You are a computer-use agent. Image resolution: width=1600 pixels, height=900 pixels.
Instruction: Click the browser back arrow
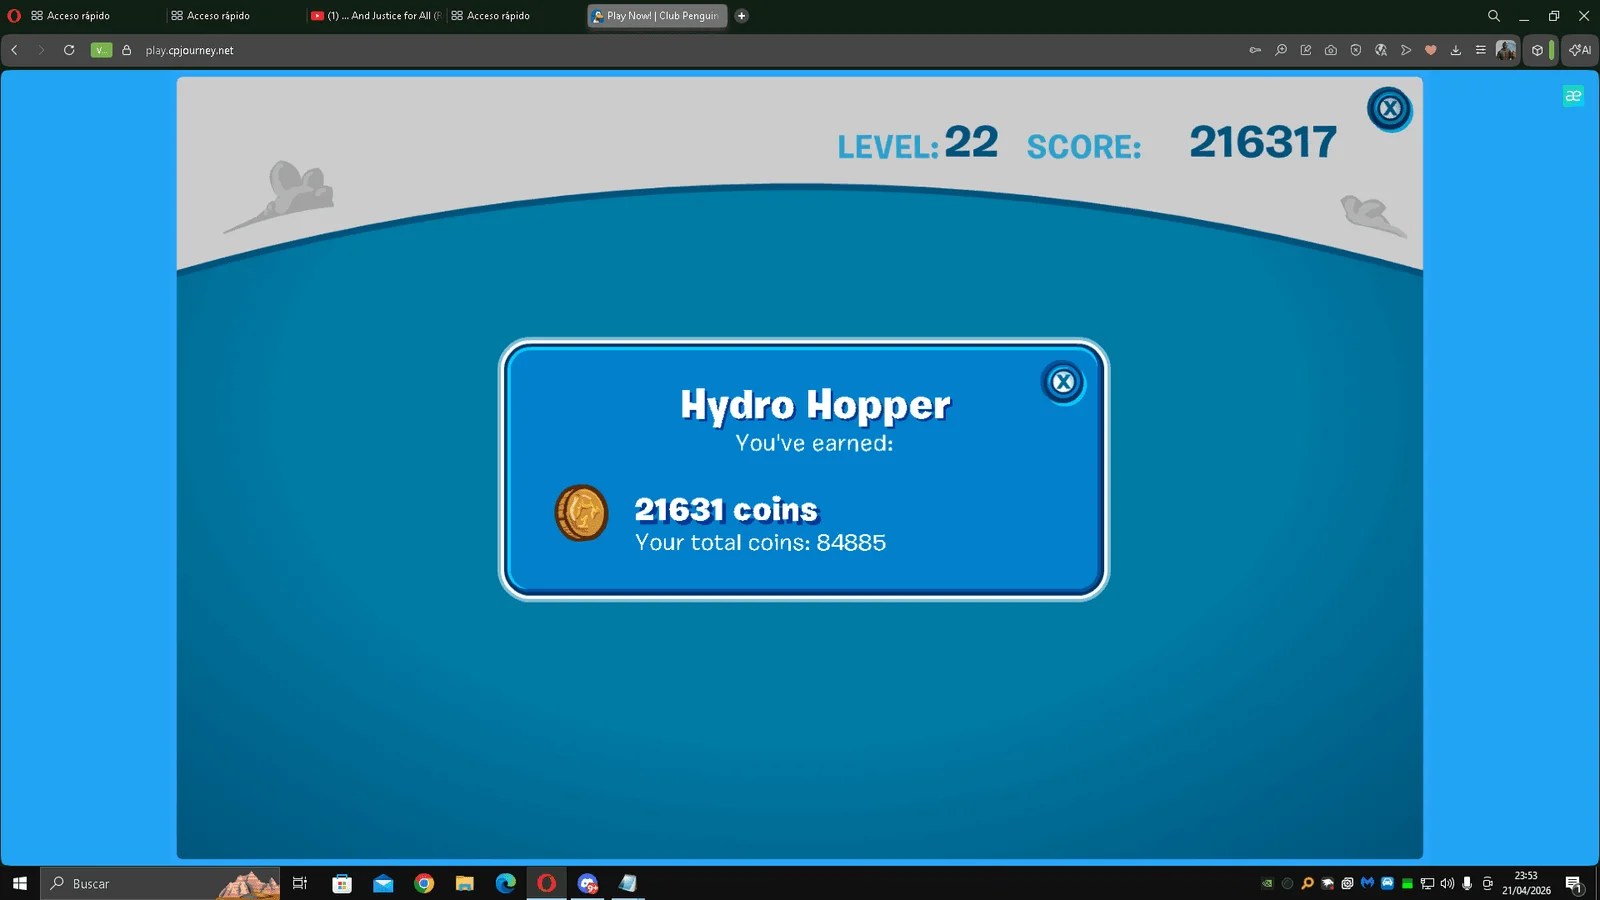(x=14, y=50)
